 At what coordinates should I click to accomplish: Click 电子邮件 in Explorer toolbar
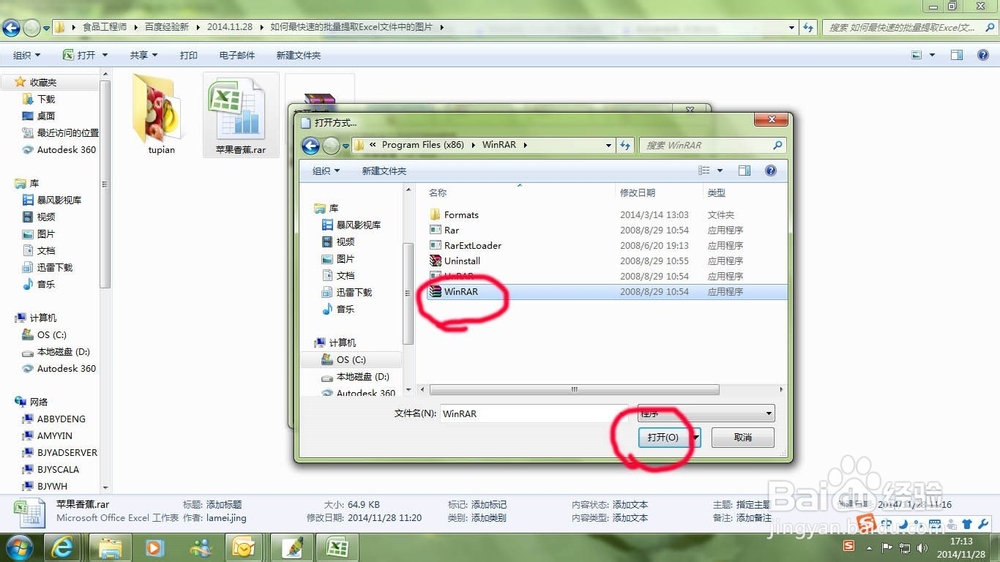tap(237, 55)
